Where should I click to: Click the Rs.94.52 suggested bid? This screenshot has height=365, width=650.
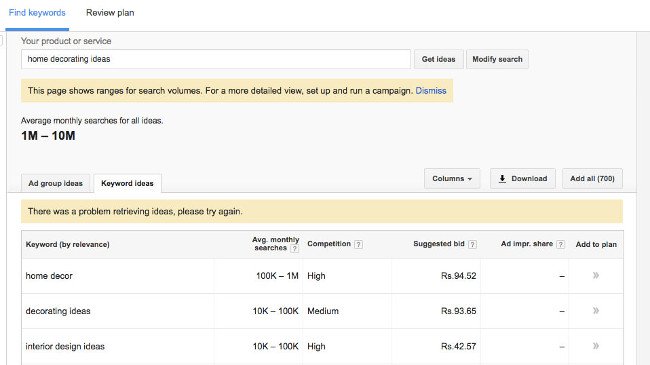pos(458,276)
